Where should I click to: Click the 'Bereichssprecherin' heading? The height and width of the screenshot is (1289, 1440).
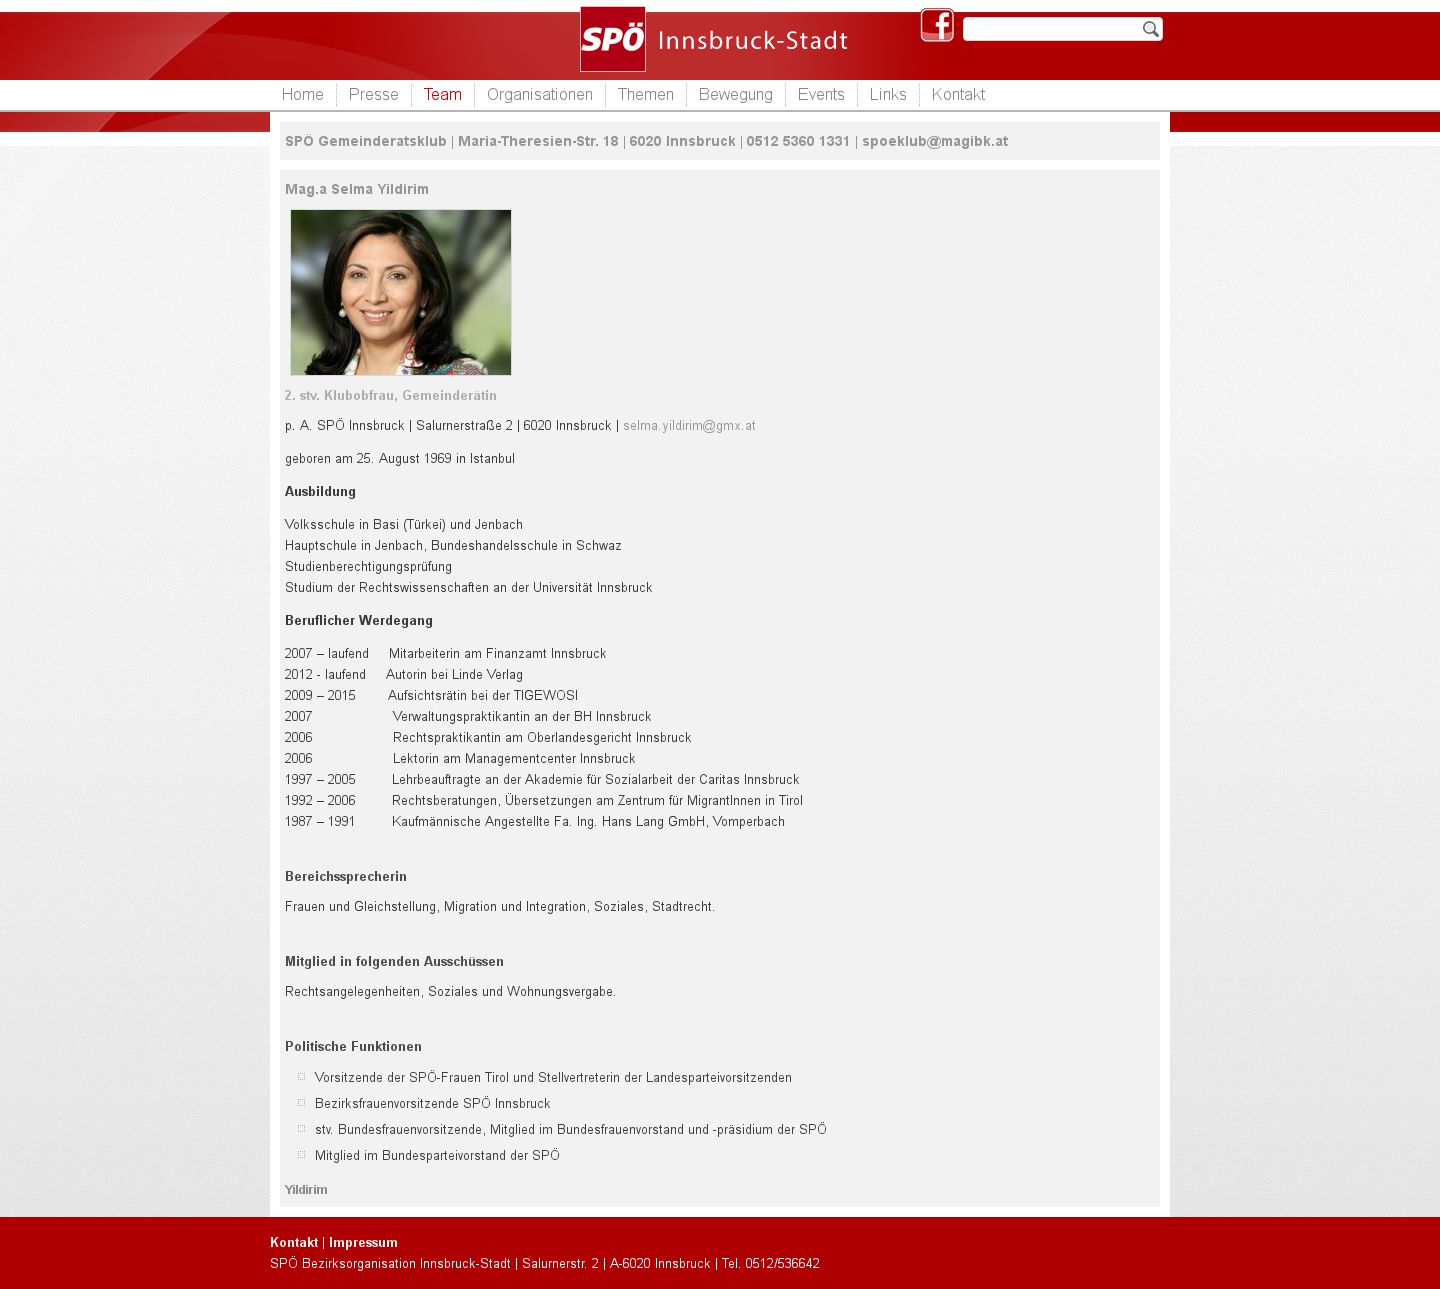(x=346, y=876)
